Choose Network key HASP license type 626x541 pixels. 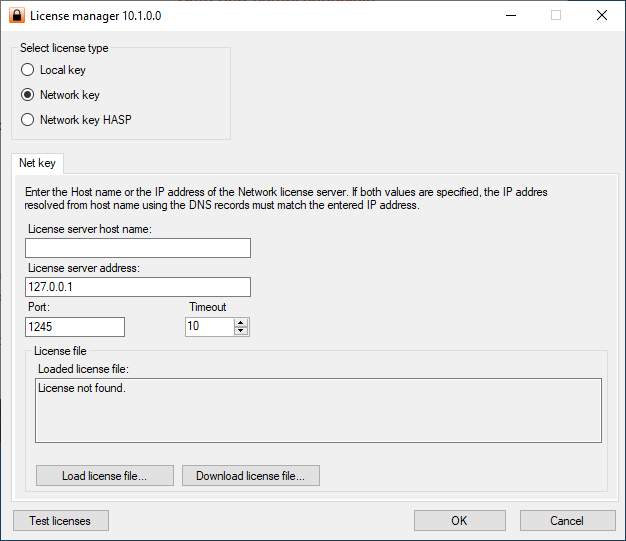[x=28, y=120]
